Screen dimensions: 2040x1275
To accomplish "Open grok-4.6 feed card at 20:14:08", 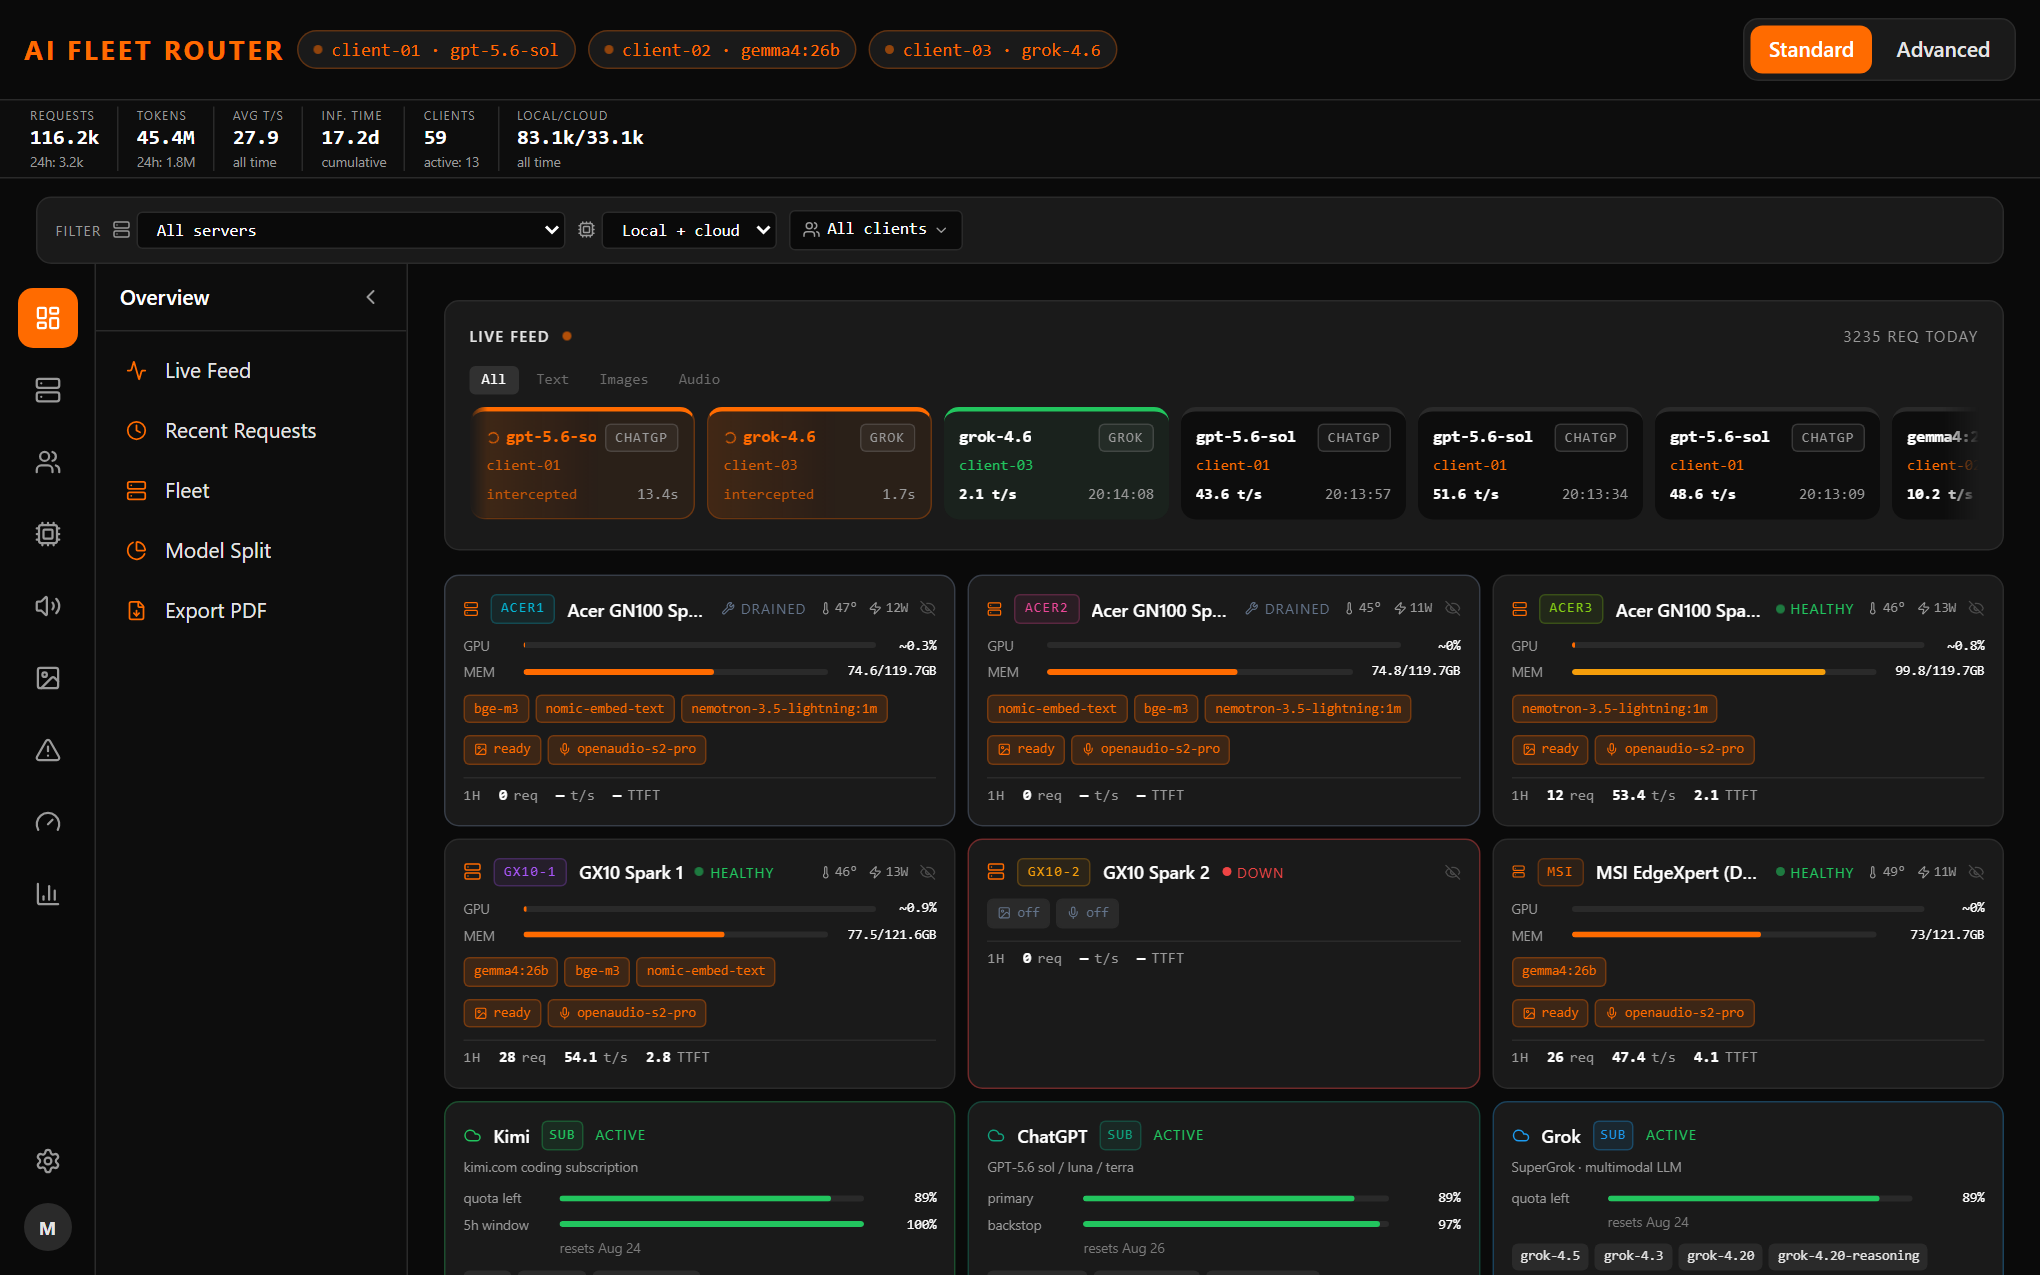I will (1056, 464).
